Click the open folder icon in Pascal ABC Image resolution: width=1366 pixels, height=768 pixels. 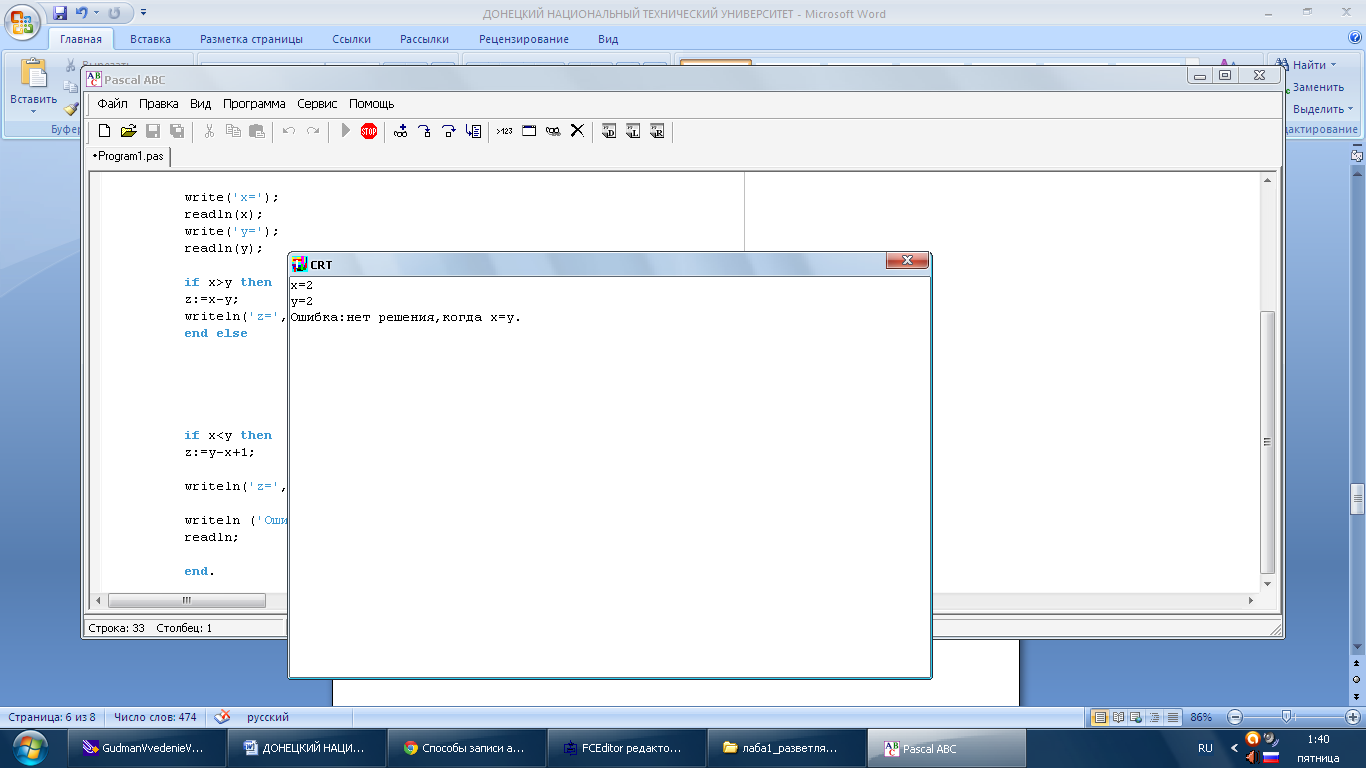coord(128,131)
